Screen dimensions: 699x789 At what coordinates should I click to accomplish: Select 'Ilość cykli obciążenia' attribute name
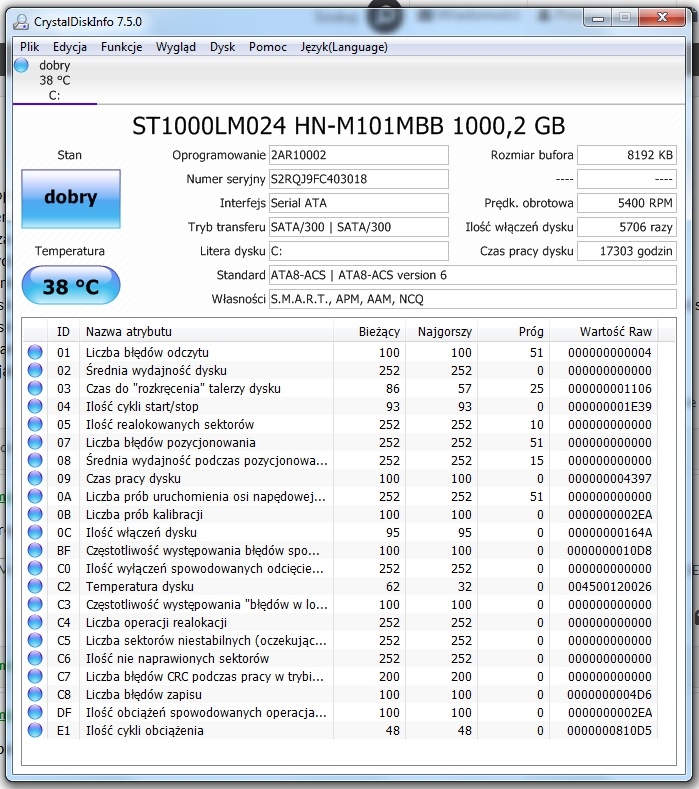tap(145, 730)
